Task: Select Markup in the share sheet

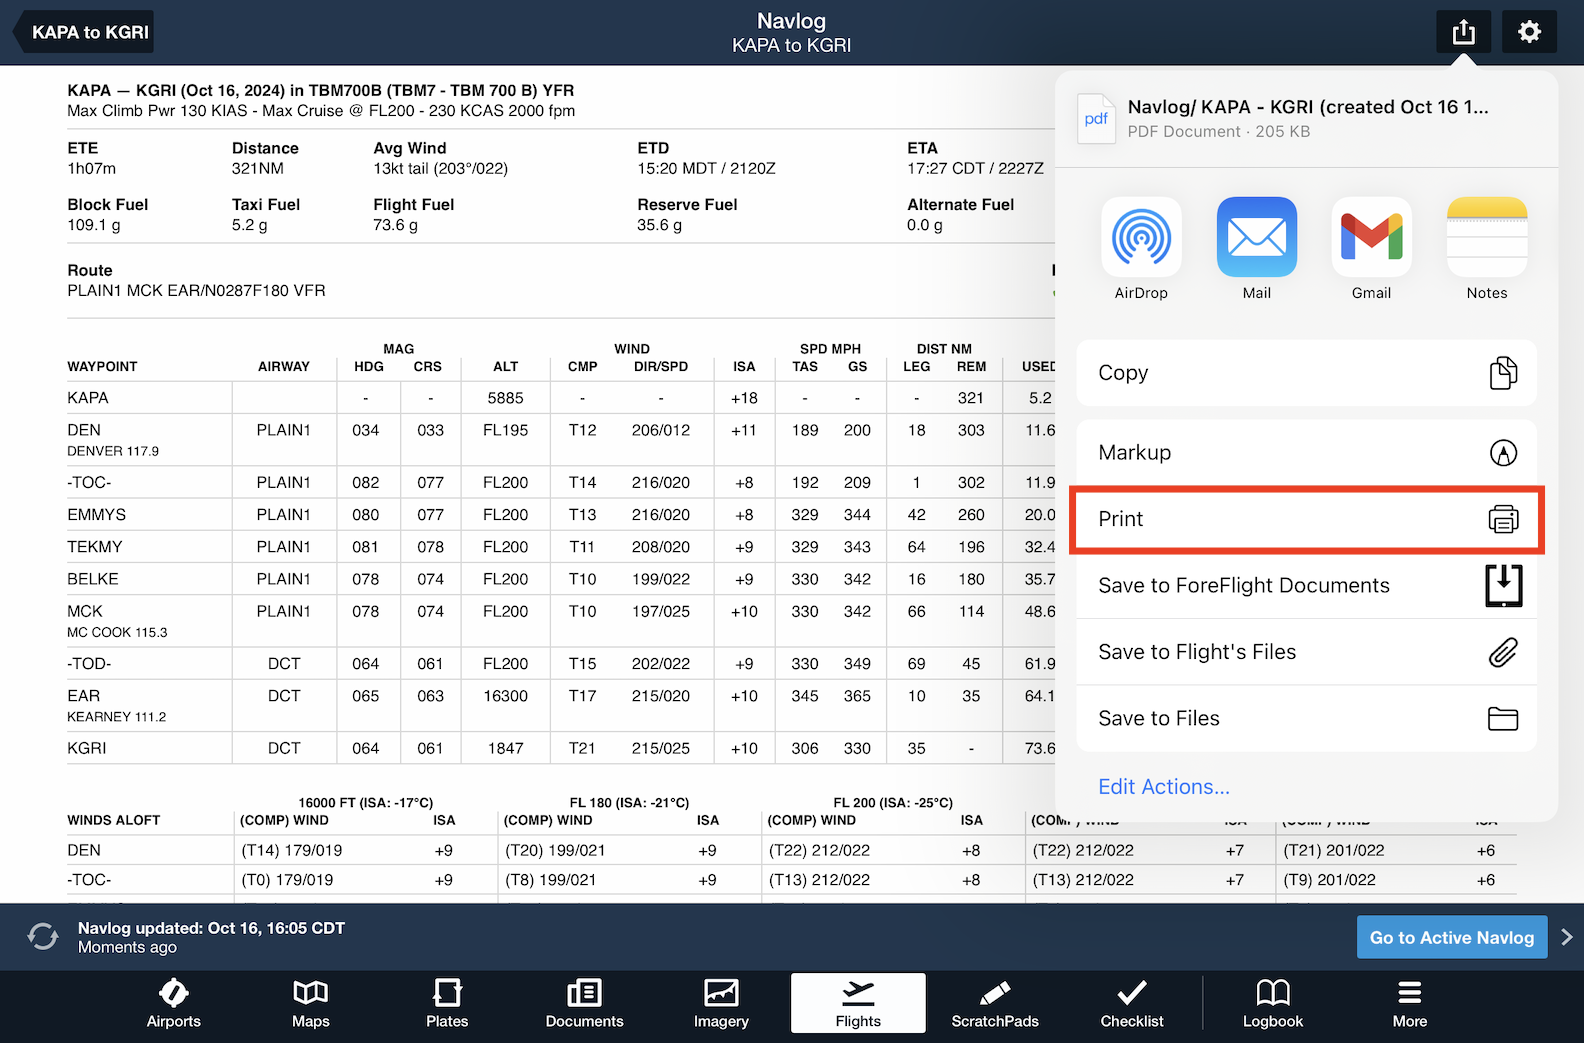Action: point(1306,453)
